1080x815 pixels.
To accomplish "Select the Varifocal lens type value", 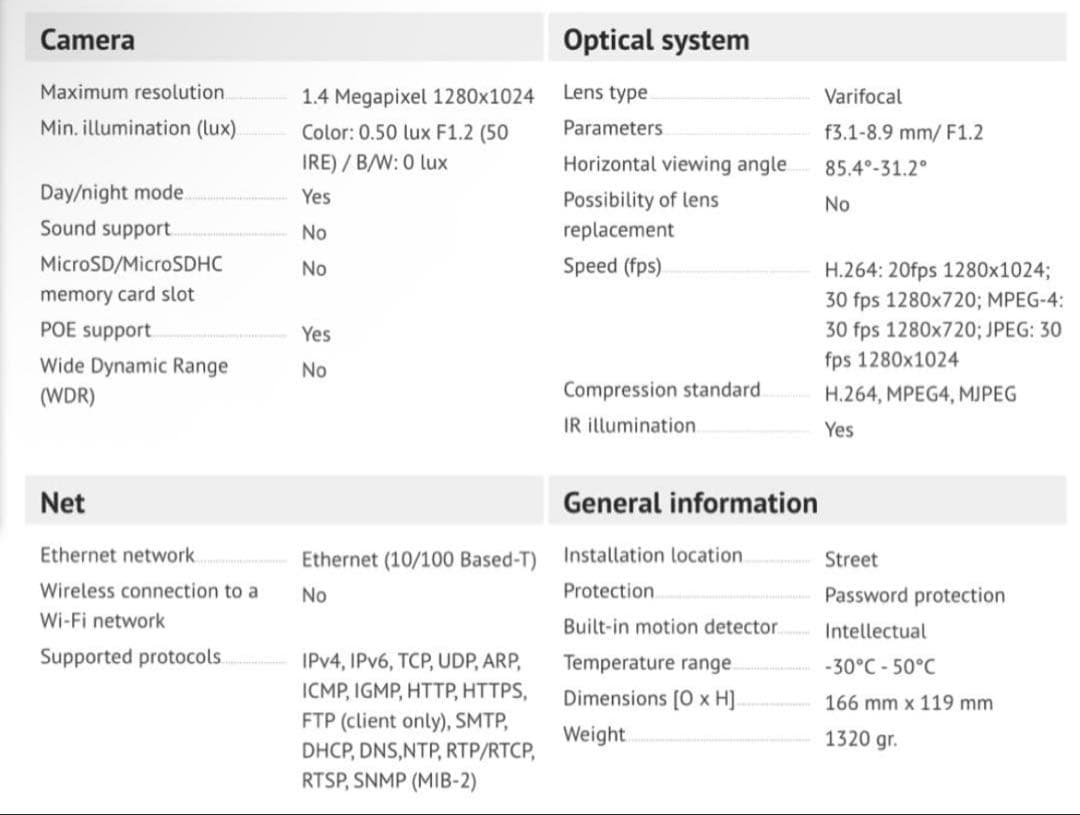I will coord(862,97).
